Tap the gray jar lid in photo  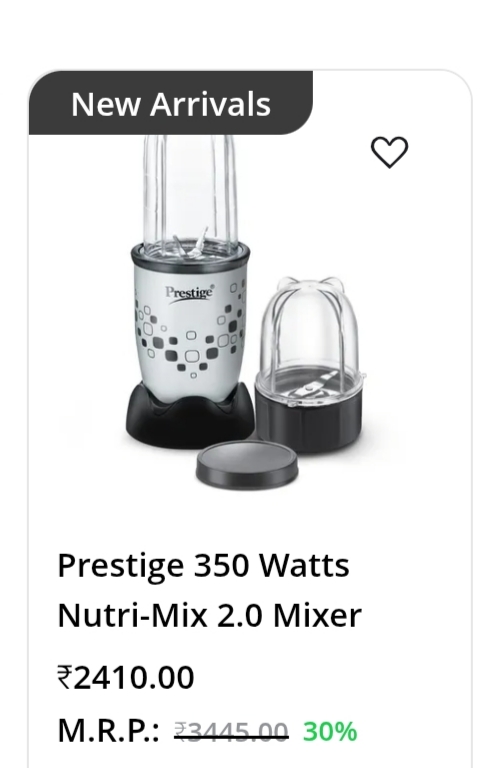pyautogui.click(x=247, y=465)
